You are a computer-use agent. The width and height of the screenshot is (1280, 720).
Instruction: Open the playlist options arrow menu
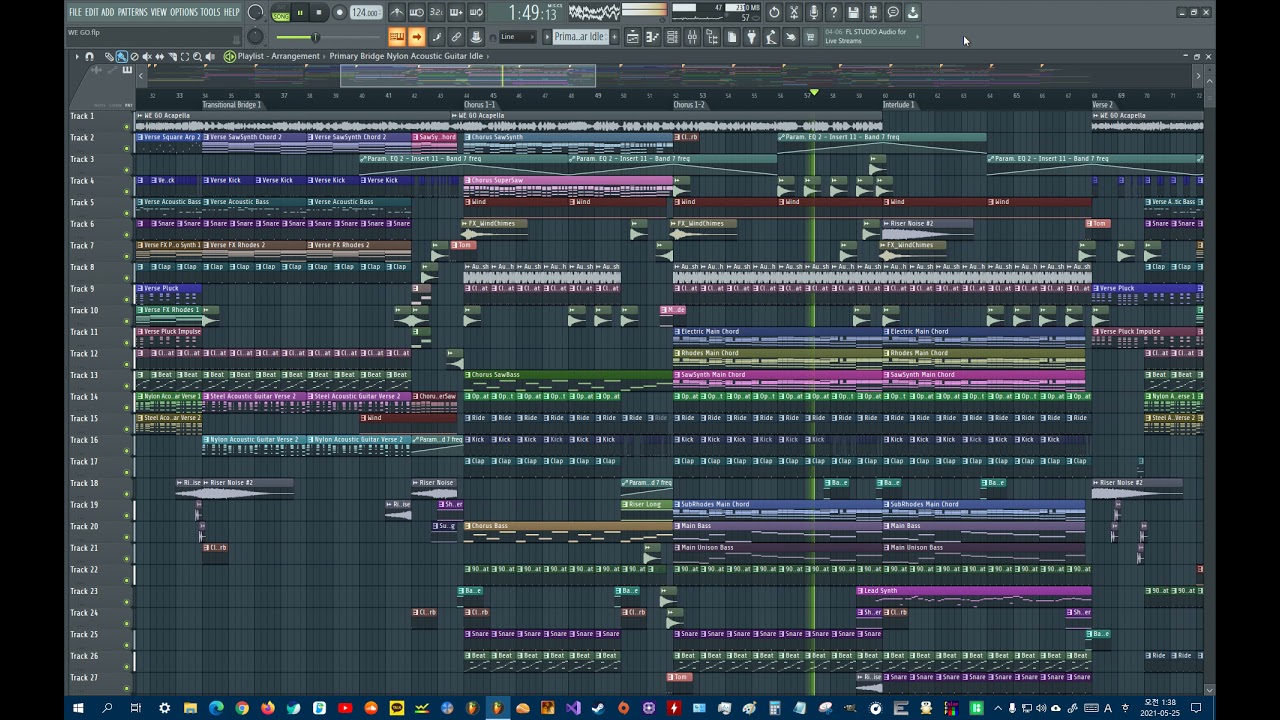[x=76, y=57]
